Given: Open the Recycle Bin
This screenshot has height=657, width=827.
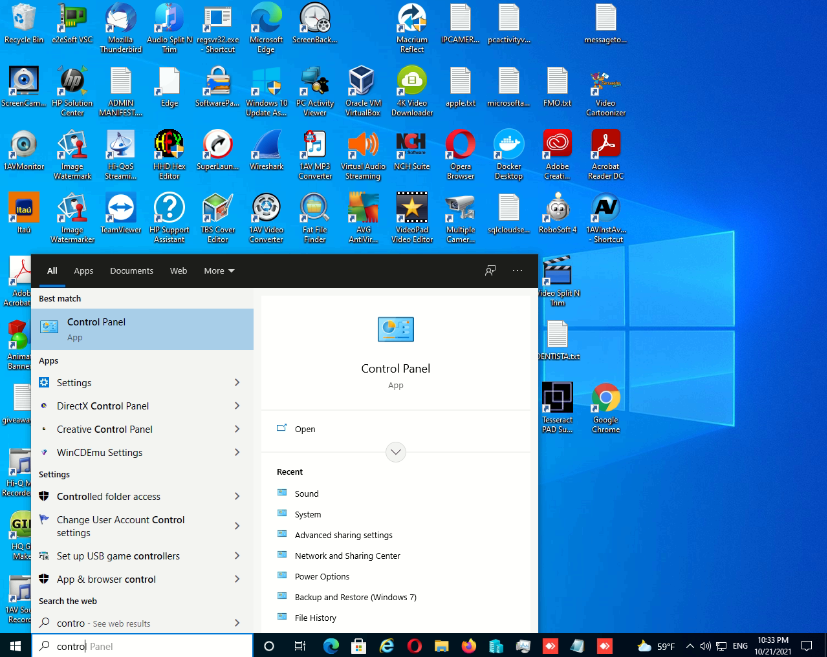Looking at the screenshot, I should (23, 19).
